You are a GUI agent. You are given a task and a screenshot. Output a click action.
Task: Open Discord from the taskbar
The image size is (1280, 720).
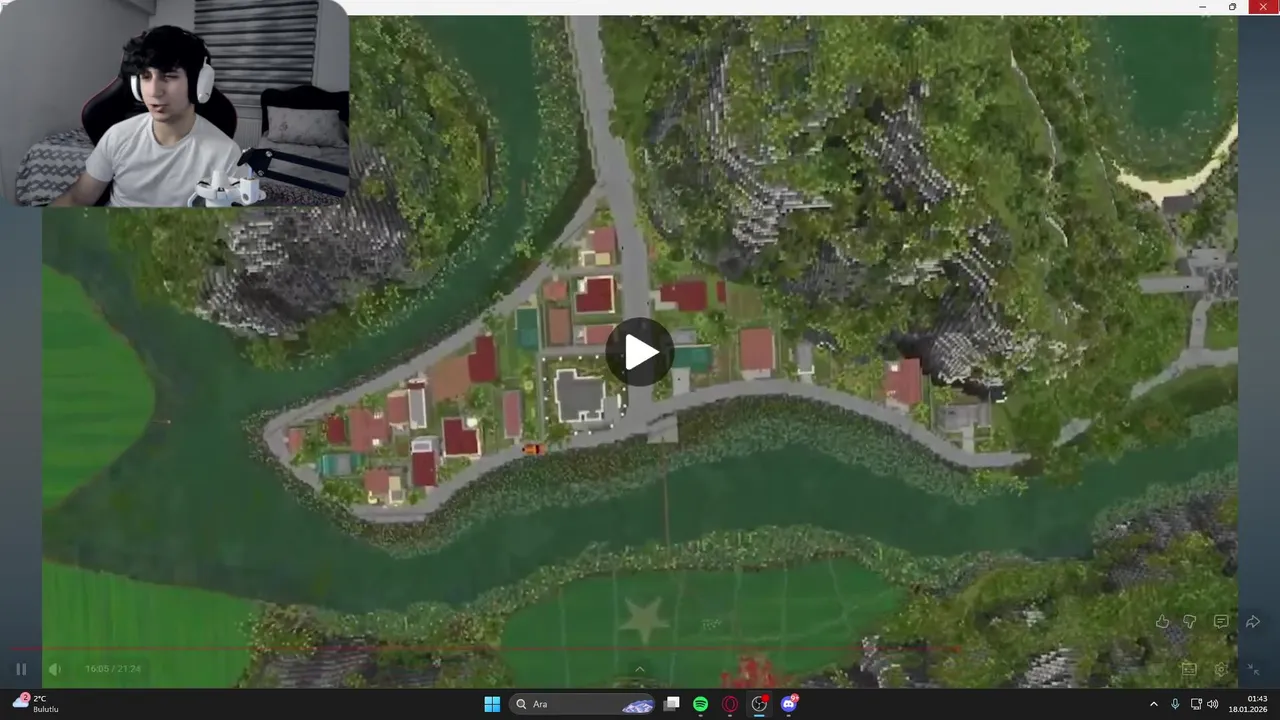(x=789, y=704)
